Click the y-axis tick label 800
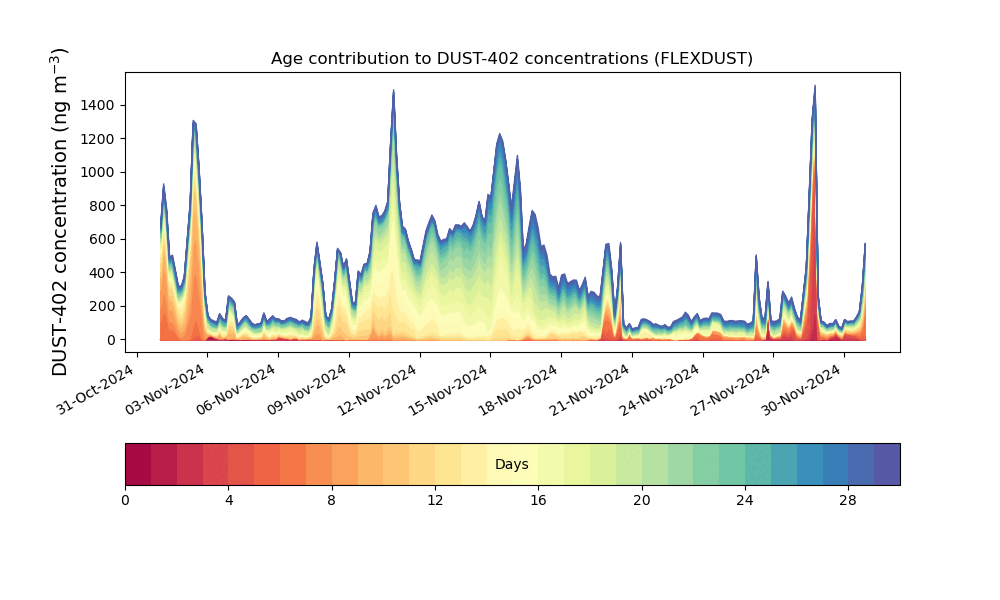The image size is (1000, 600). (102, 206)
